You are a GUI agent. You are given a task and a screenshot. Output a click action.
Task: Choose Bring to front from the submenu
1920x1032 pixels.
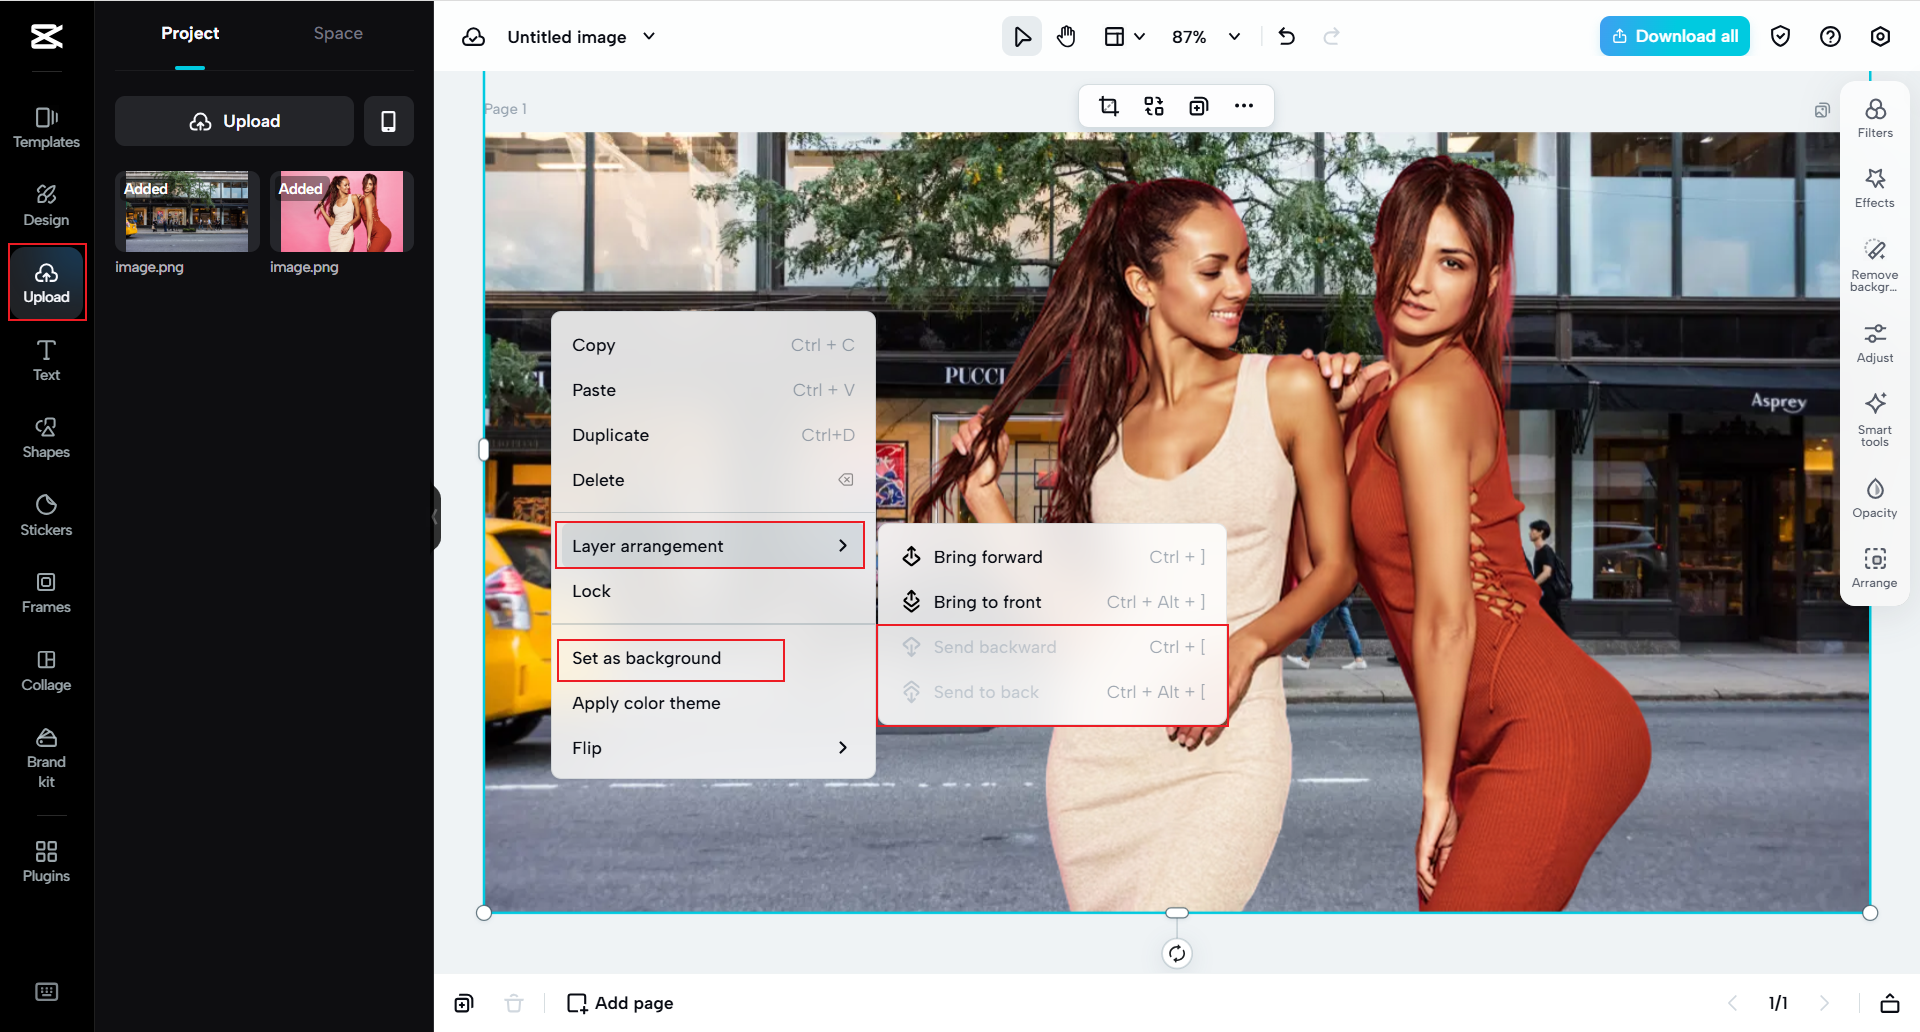coord(987,601)
